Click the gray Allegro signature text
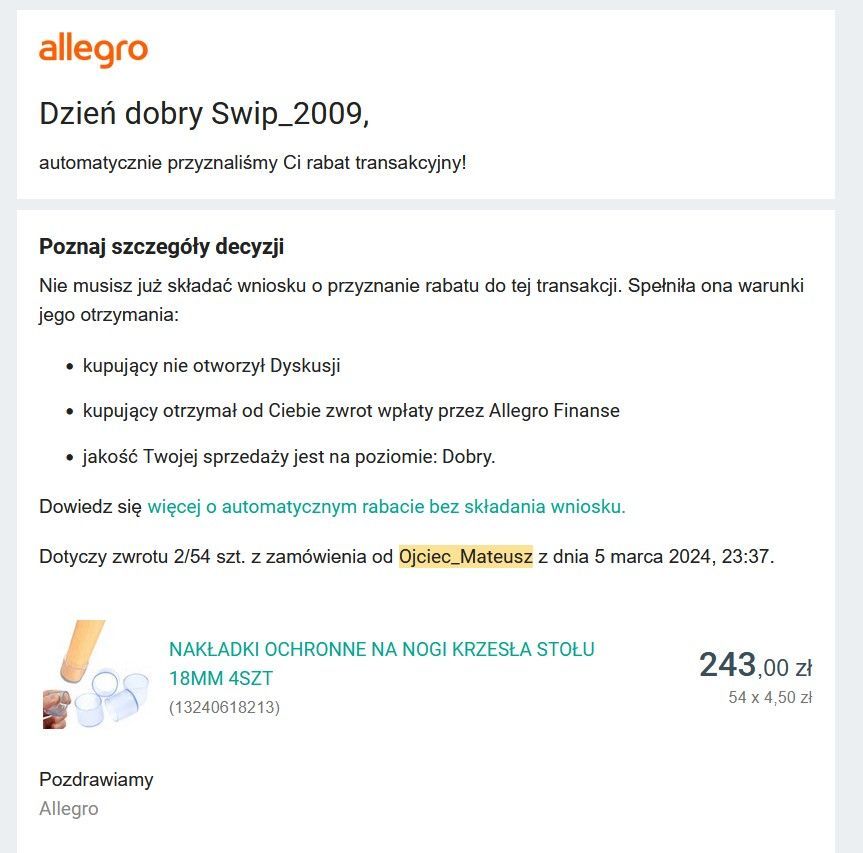 [69, 808]
